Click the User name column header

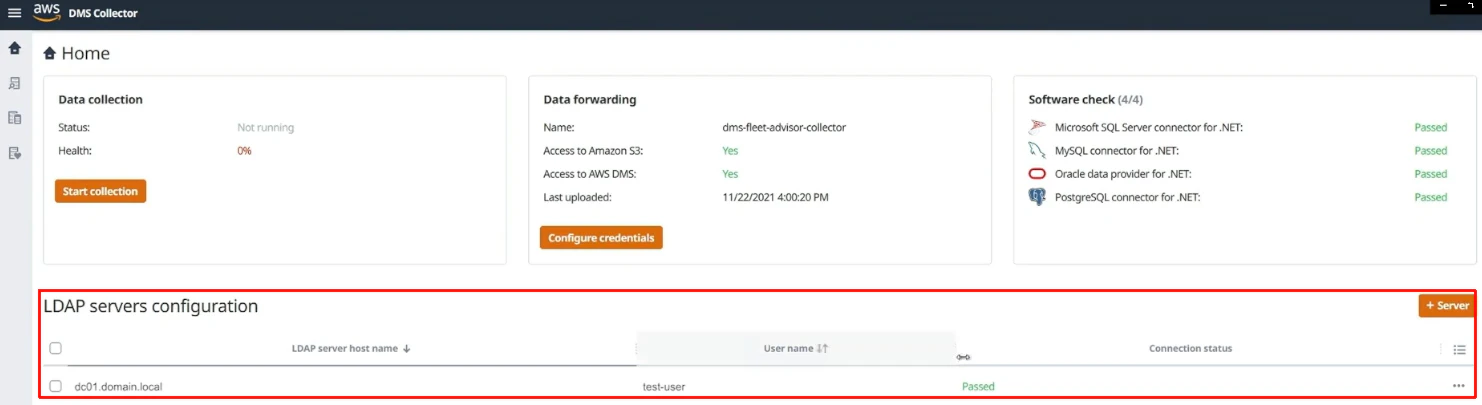788,349
